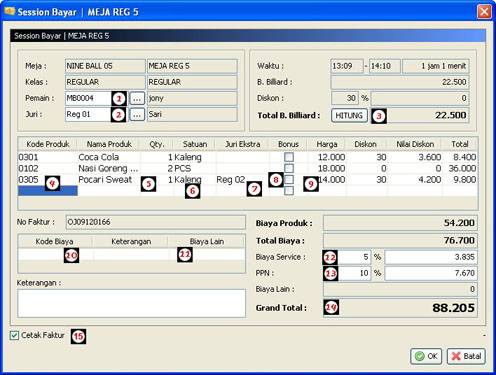
Task: Click the Grand Total value 88.205
Action: (453, 308)
